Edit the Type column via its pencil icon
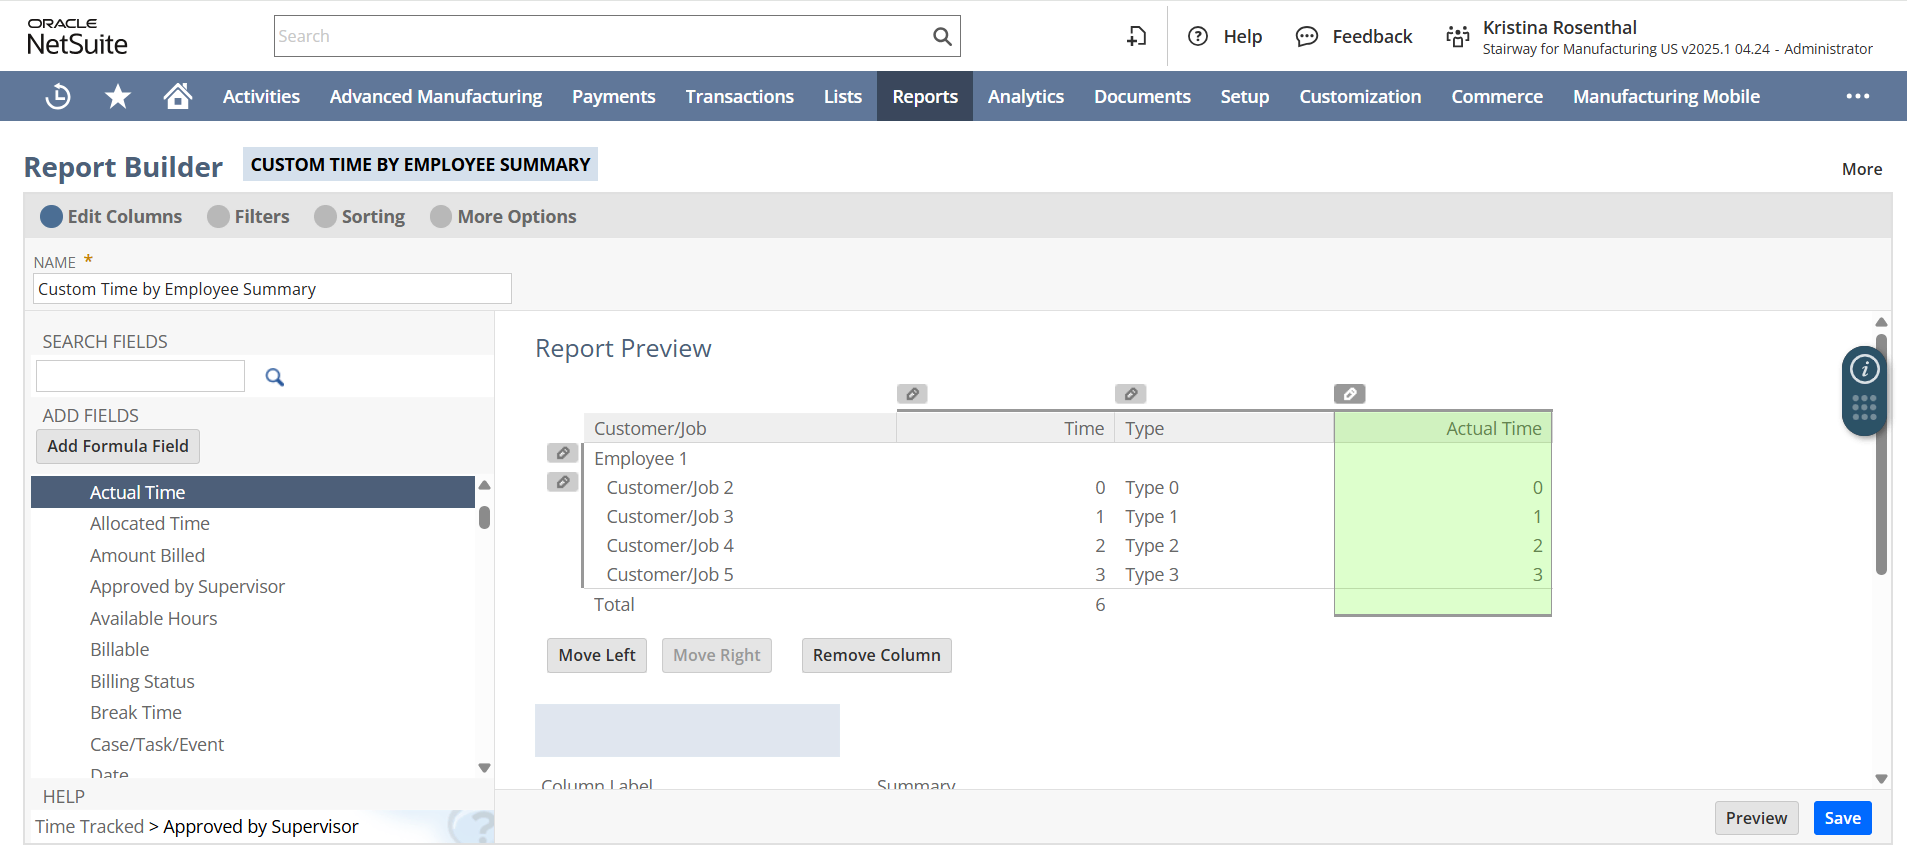 (x=1131, y=394)
